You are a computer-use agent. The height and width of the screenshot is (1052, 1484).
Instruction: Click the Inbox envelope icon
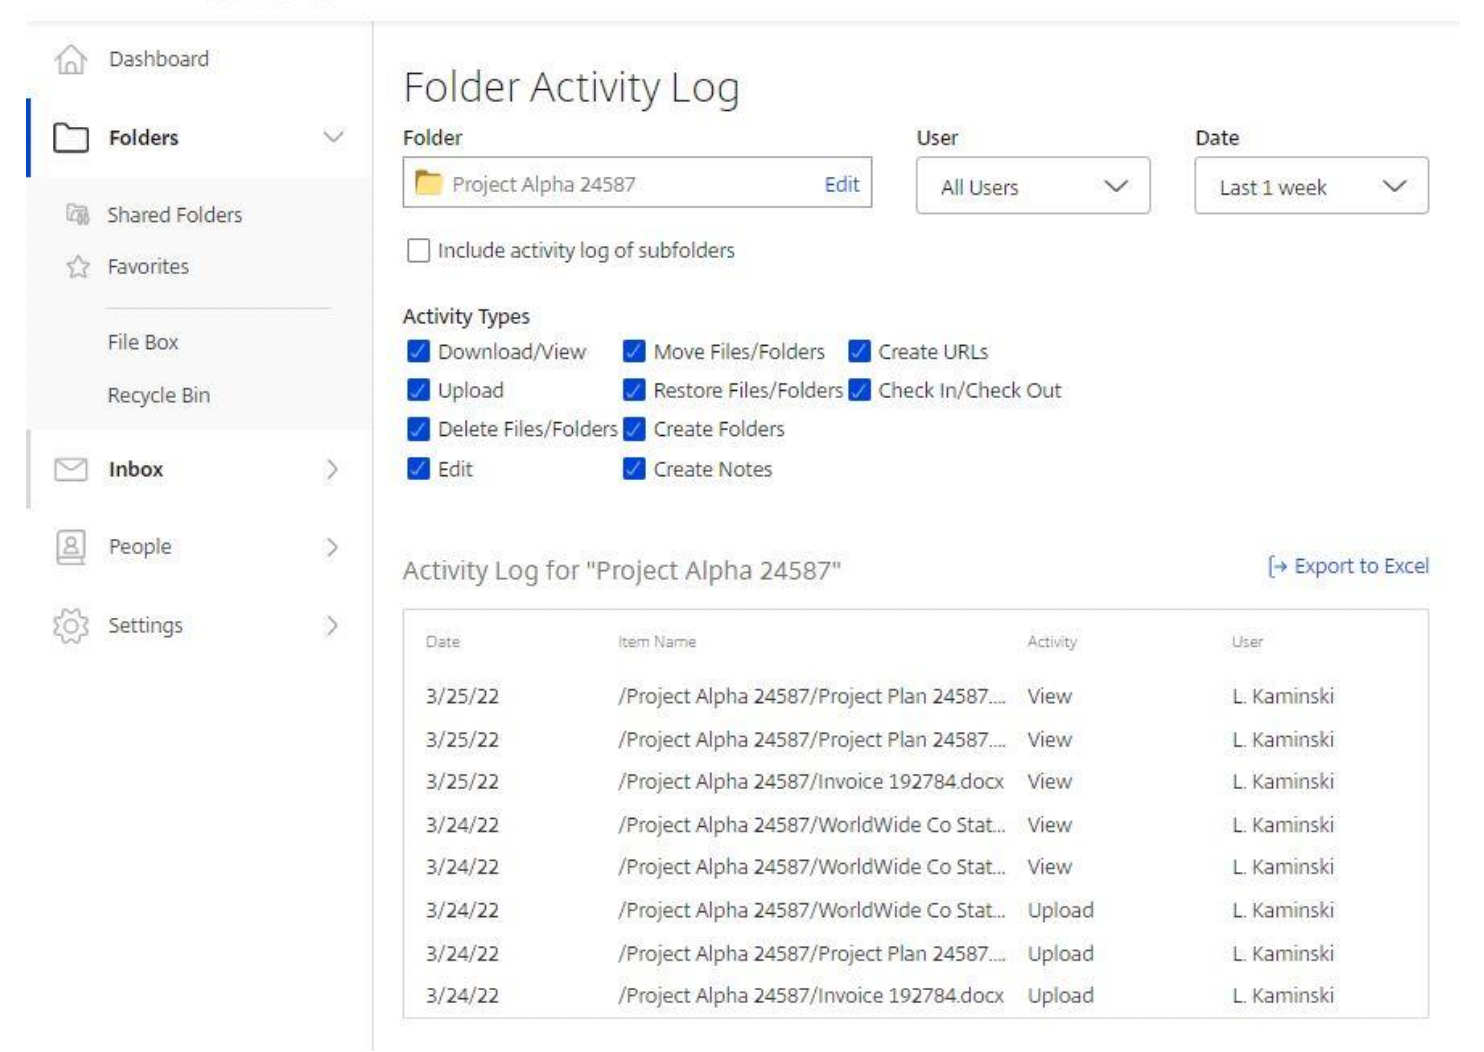click(x=72, y=467)
